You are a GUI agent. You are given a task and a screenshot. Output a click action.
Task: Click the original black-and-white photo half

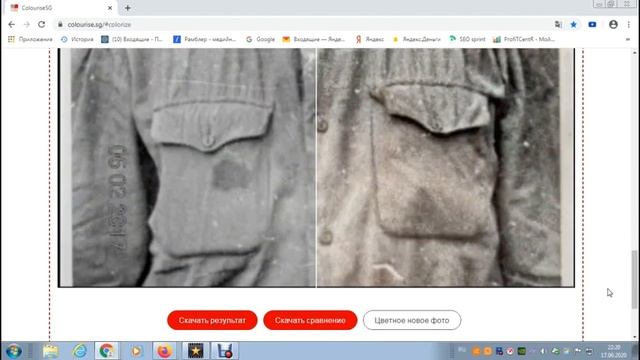pos(187,167)
